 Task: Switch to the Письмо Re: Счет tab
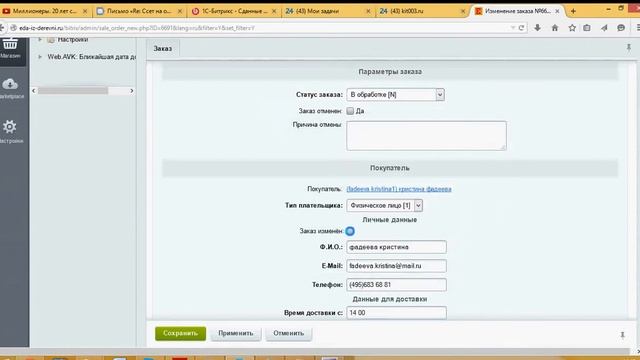pos(140,11)
